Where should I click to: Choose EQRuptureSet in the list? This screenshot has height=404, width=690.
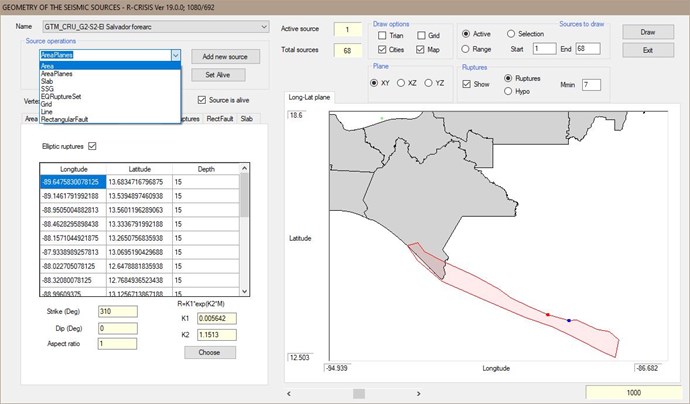point(110,96)
